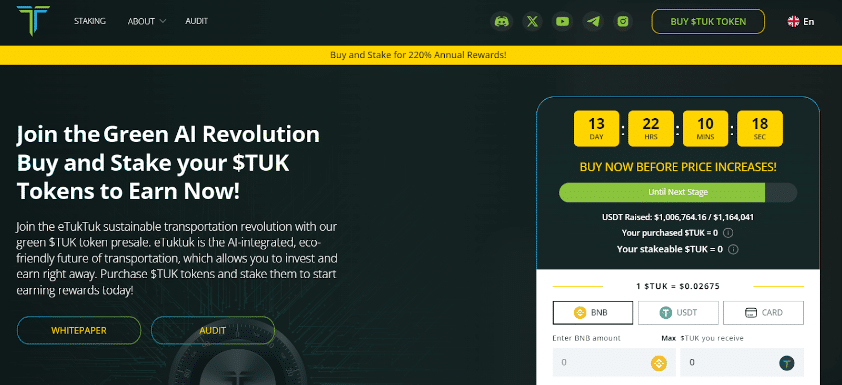
Task: Click the Until Next Stage progress bar
Action: click(678, 192)
